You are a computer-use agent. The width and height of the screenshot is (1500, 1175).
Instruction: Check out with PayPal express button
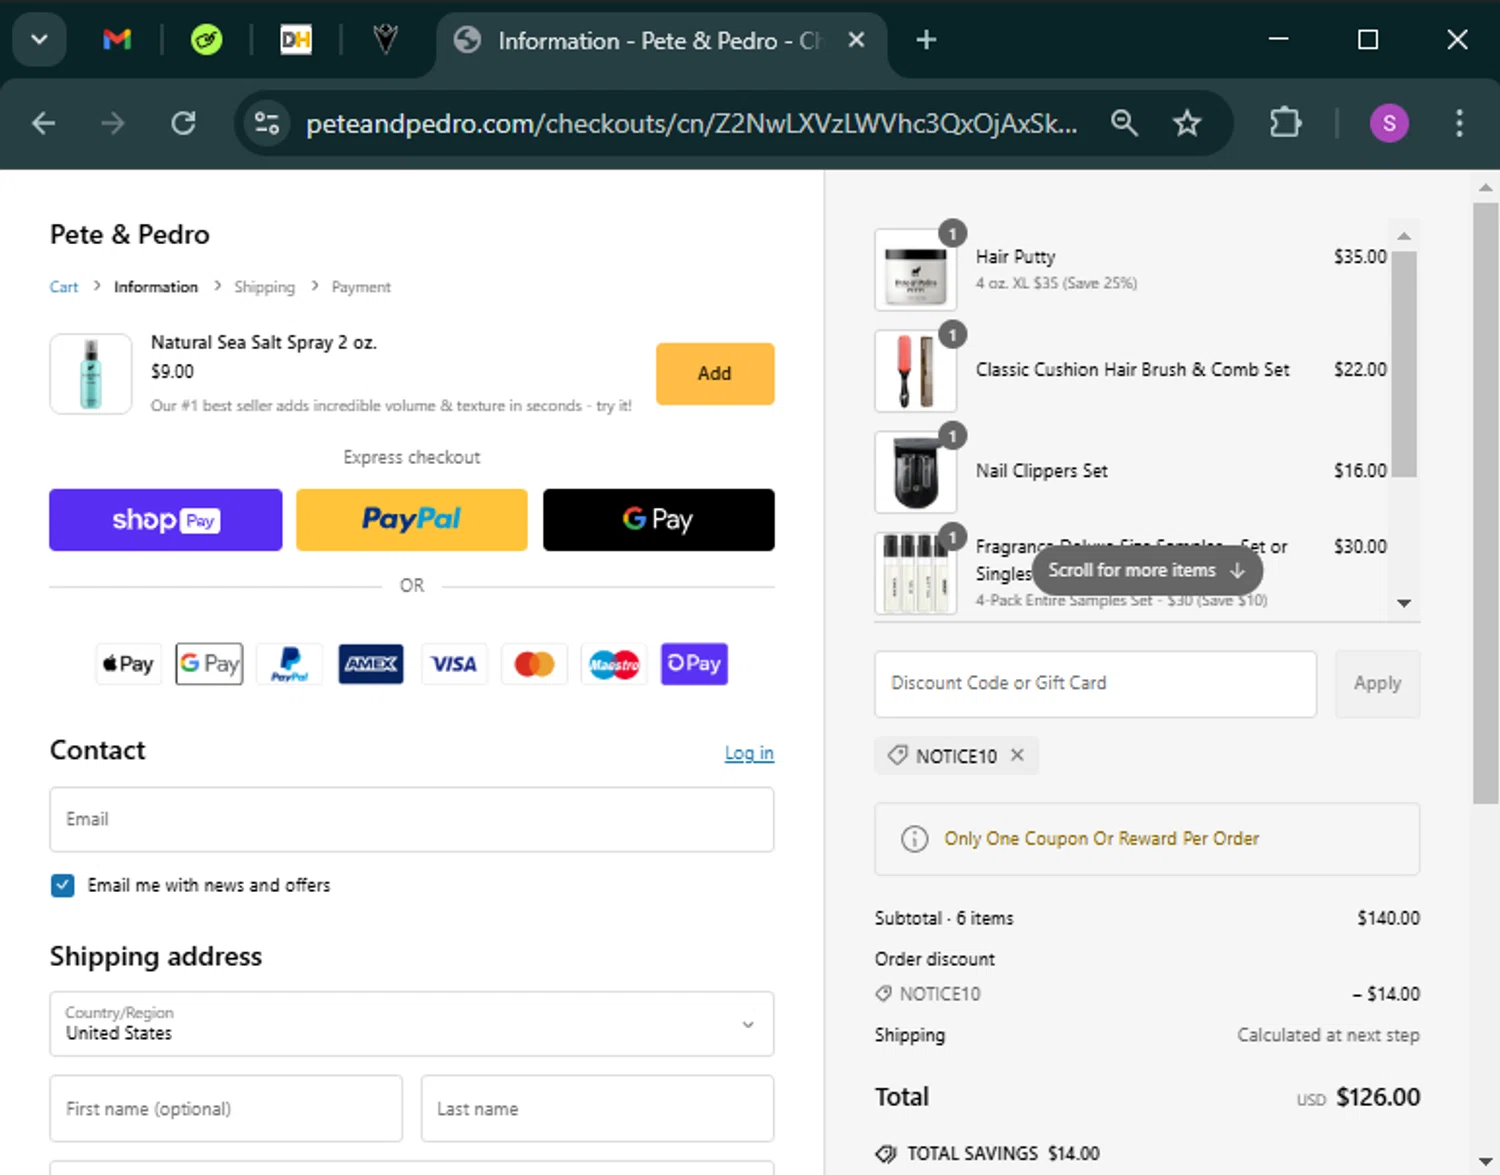point(412,520)
